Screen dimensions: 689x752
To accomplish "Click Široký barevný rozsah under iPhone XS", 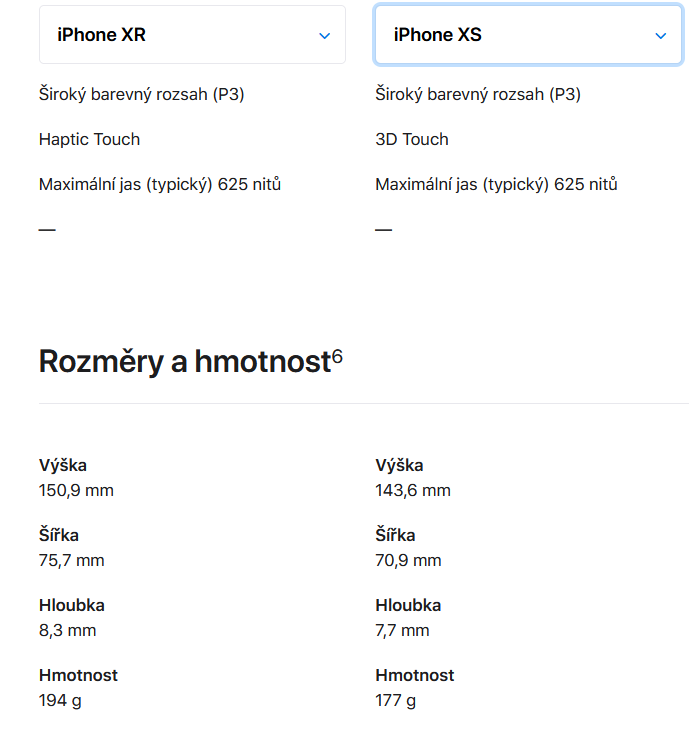I will [478, 94].
